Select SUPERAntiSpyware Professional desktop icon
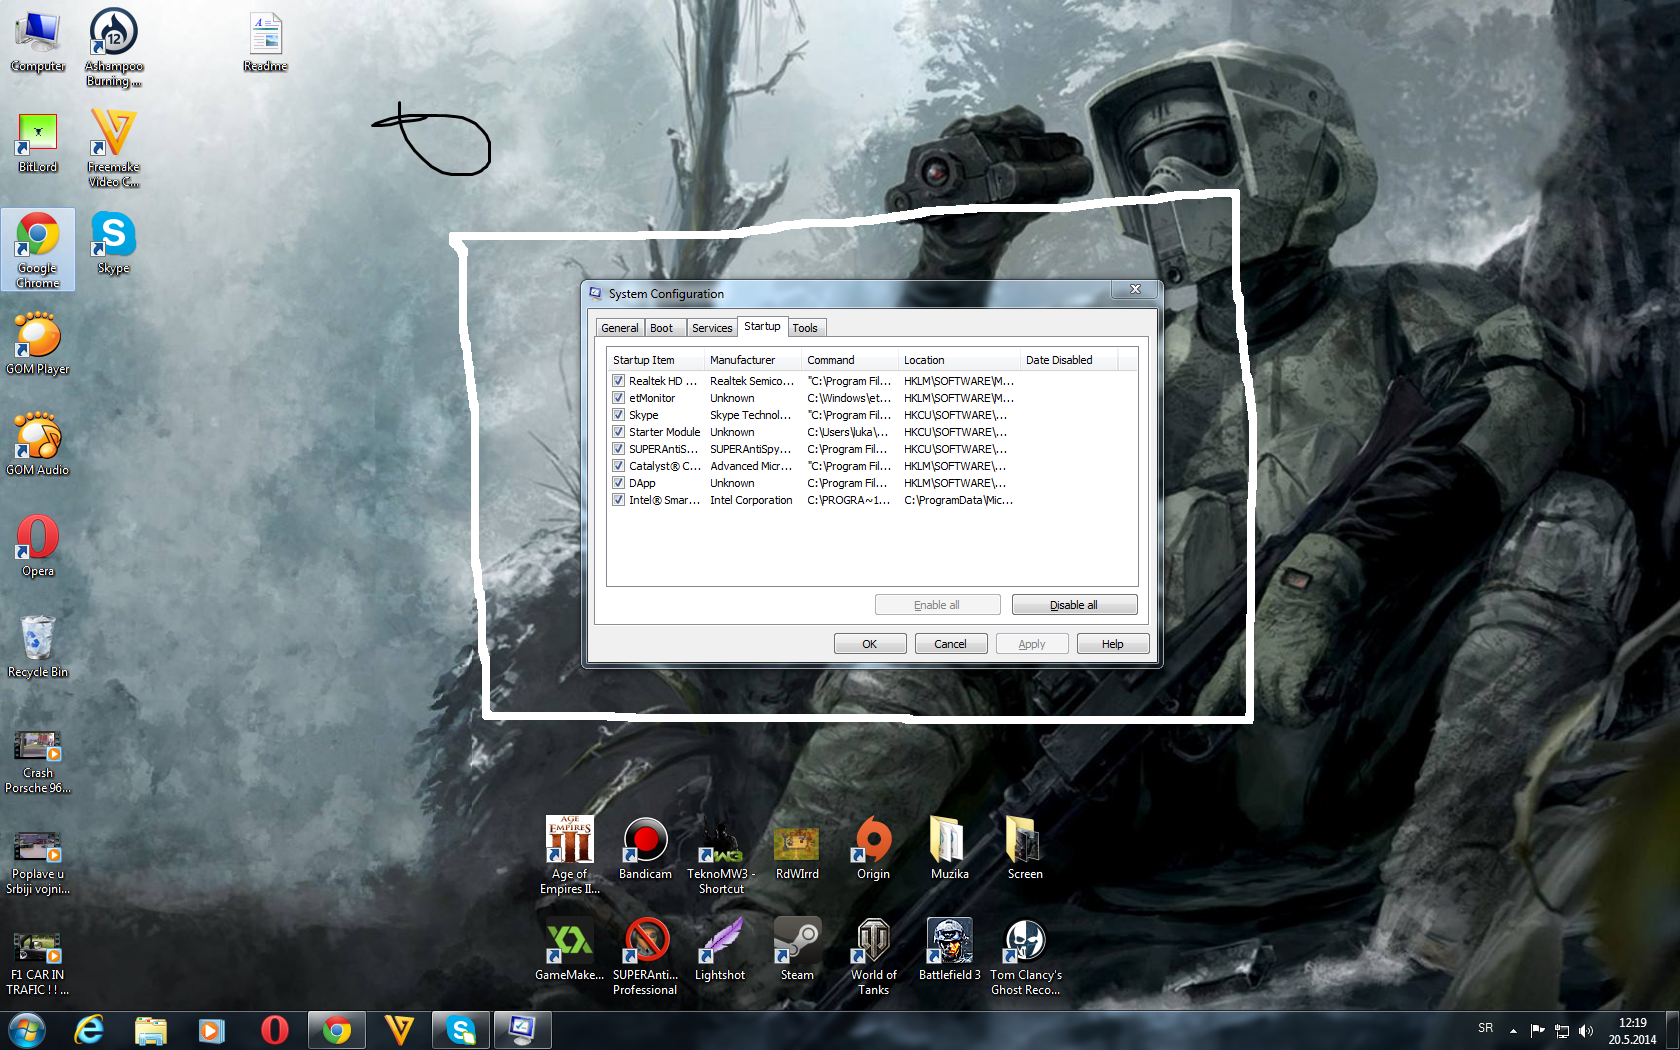 coord(645,957)
